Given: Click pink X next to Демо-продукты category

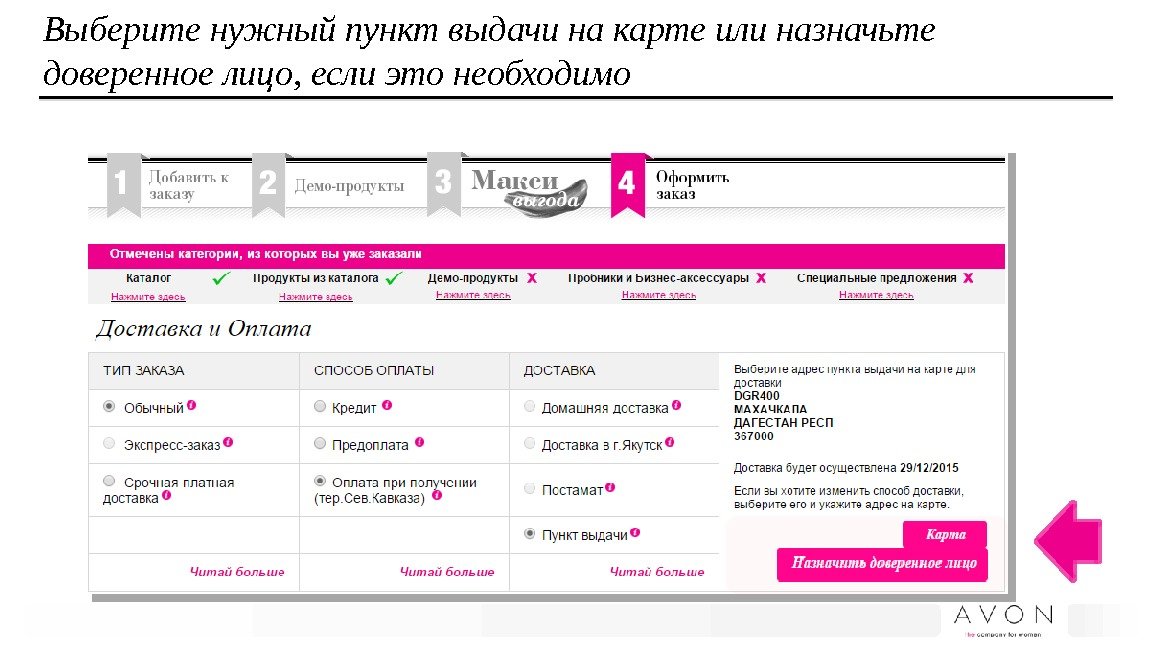Looking at the screenshot, I should click(532, 278).
